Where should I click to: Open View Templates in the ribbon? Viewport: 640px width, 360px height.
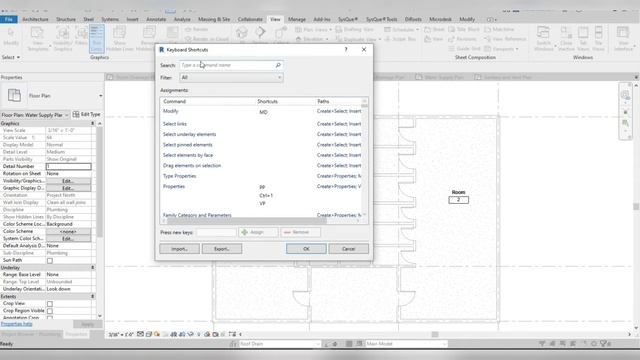pos(37,38)
